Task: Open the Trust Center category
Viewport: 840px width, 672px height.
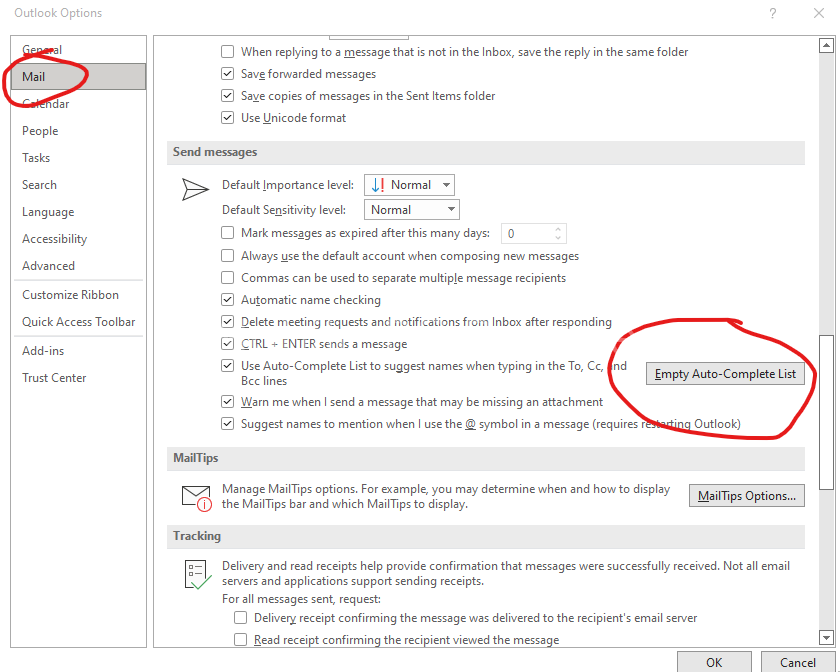Action: click(54, 378)
